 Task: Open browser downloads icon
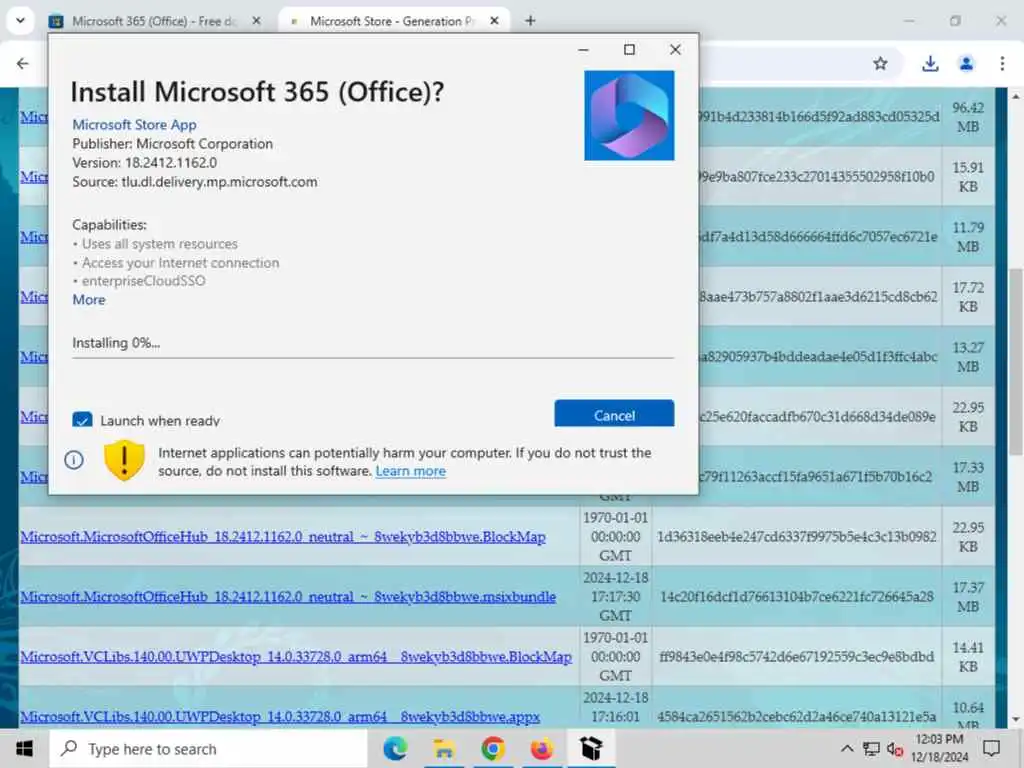930,63
